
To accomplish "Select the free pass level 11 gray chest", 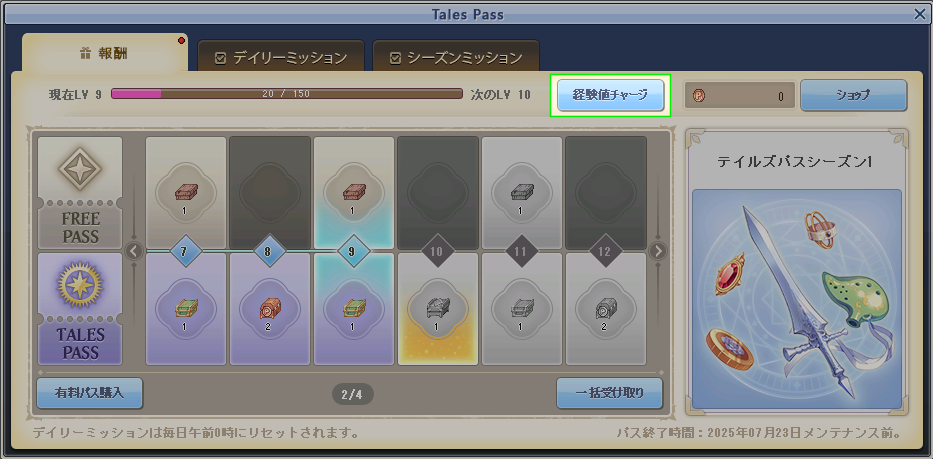I will point(521,193).
